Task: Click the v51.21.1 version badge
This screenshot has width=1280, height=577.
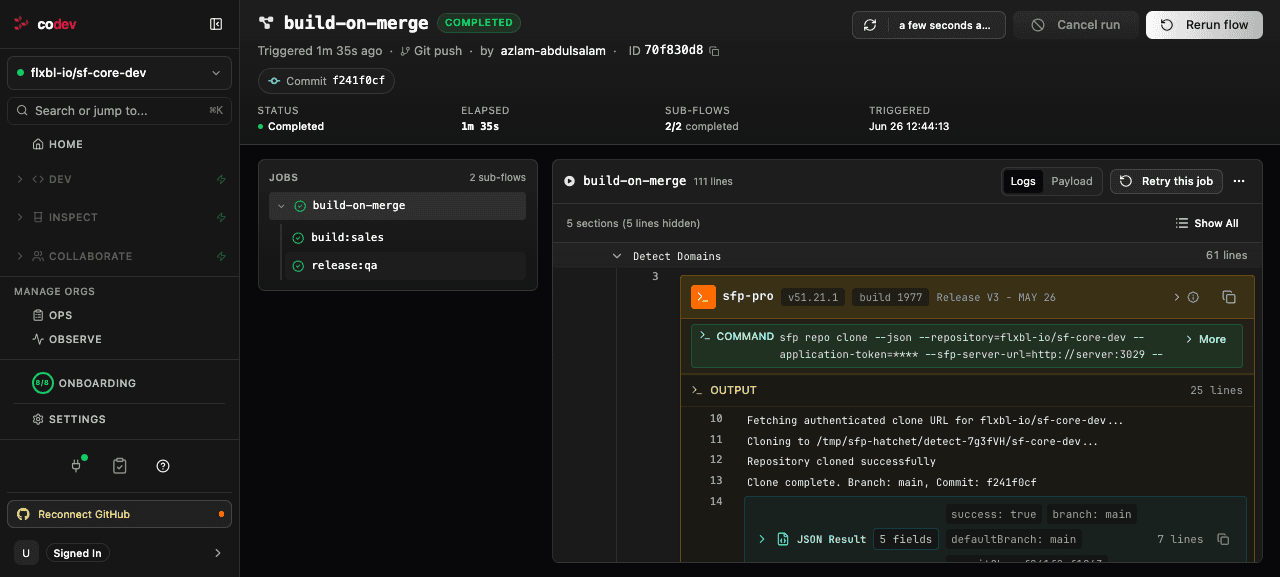Action: click(x=814, y=297)
